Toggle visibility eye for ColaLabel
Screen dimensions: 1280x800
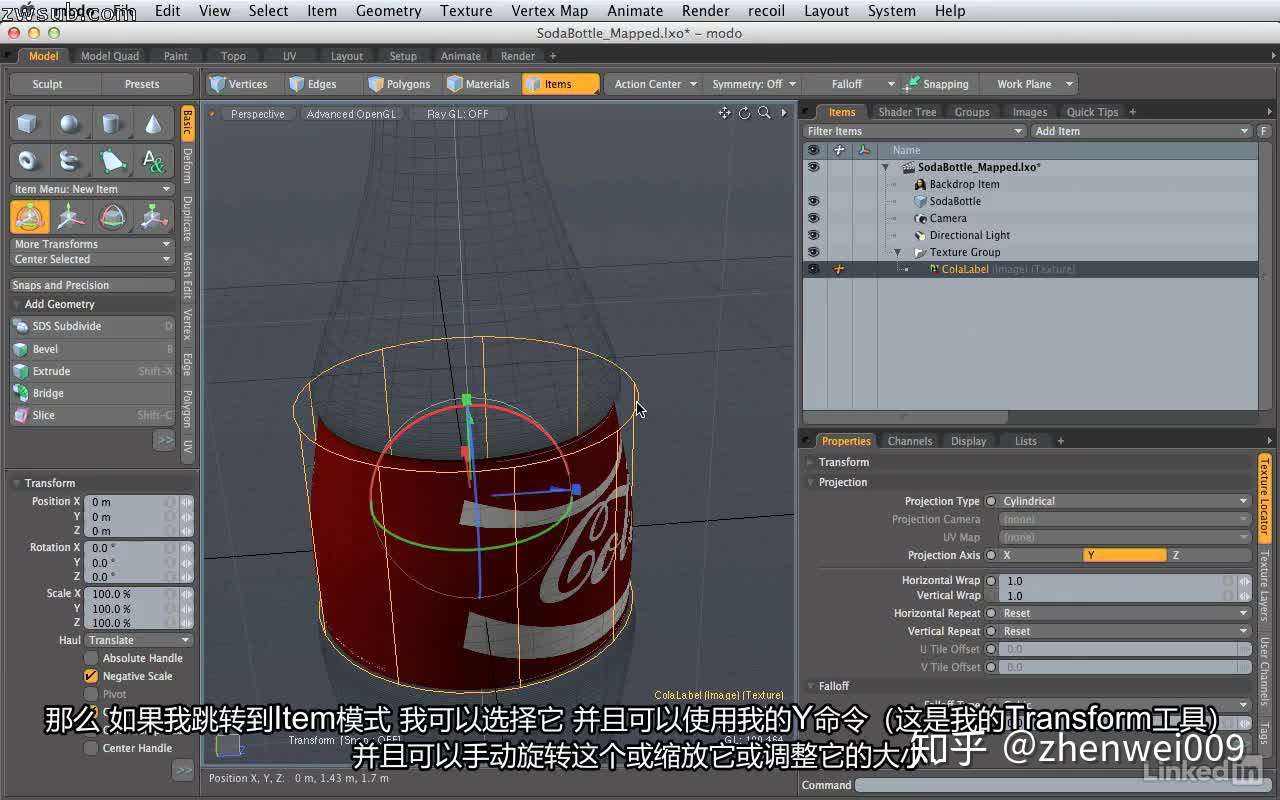click(813, 269)
